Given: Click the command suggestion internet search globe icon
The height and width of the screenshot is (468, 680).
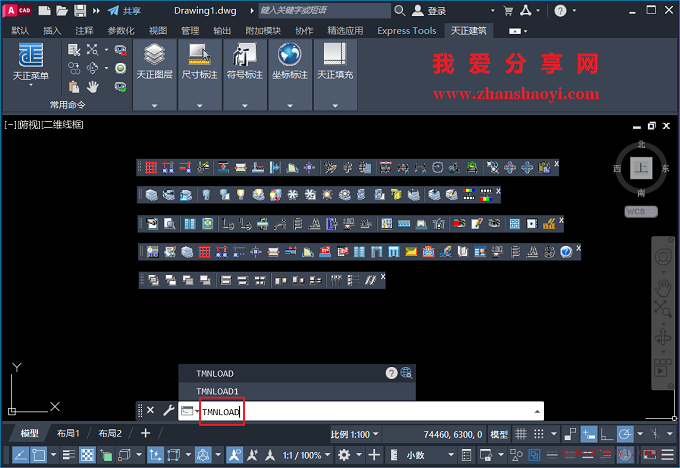Looking at the screenshot, I should (x=406, y=373).
